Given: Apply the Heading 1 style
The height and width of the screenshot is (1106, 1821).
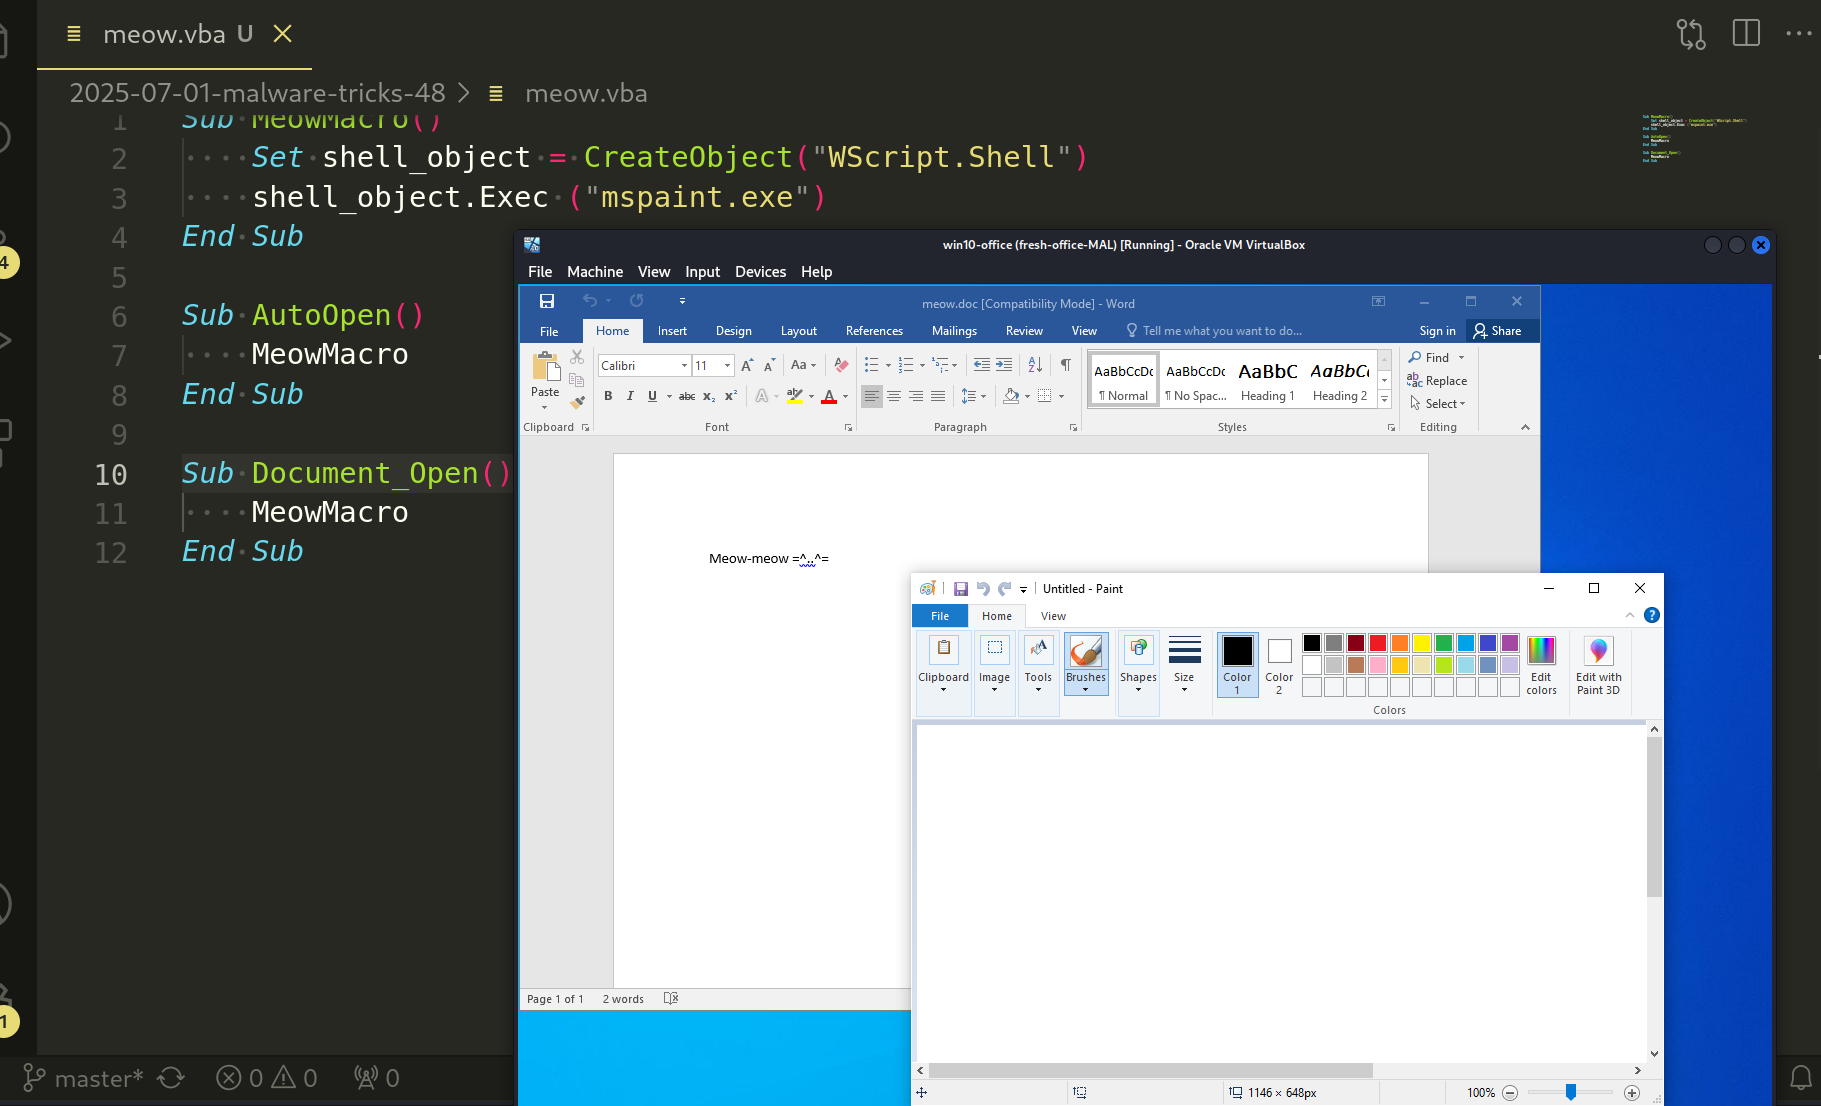Looking at the screenshot, I should [1268, 381].
